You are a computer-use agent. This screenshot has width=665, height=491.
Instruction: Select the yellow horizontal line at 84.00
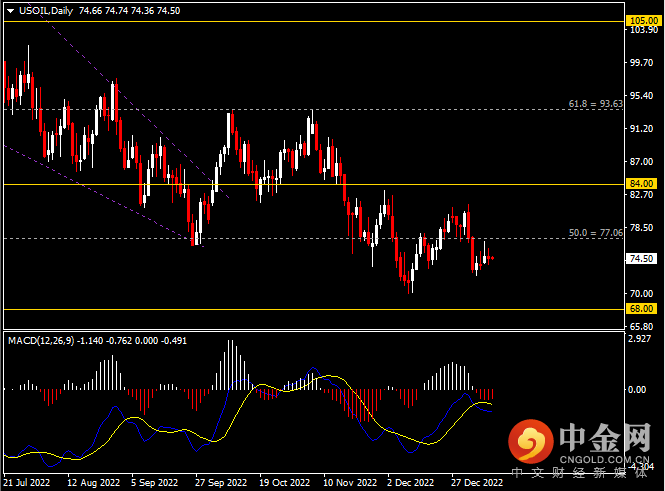click(300, 184)
